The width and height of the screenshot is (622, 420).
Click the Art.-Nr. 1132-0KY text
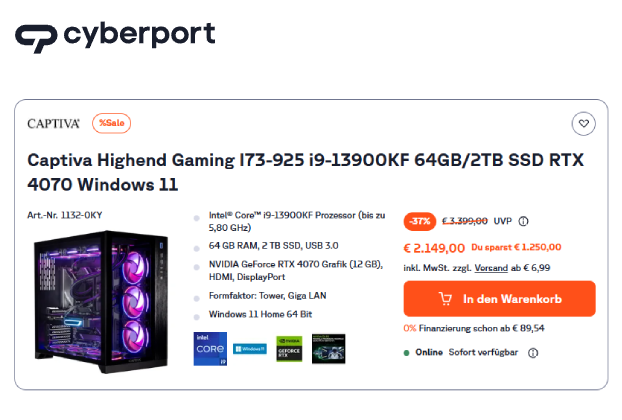pos(65,215)
